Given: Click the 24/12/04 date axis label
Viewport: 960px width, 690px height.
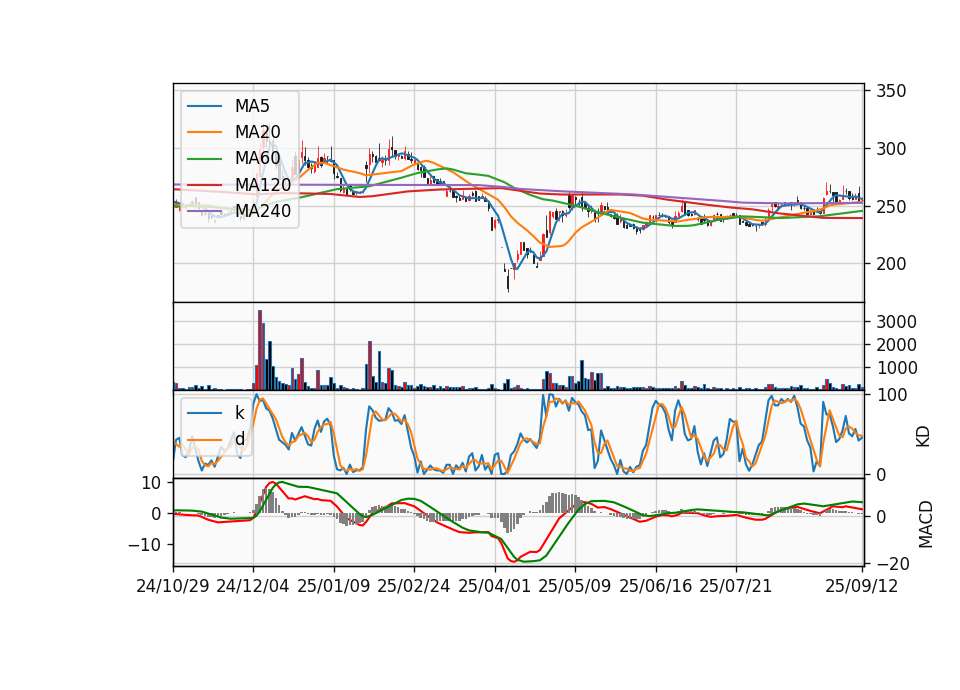Looking at the screenshot, I should click(253, 586).
